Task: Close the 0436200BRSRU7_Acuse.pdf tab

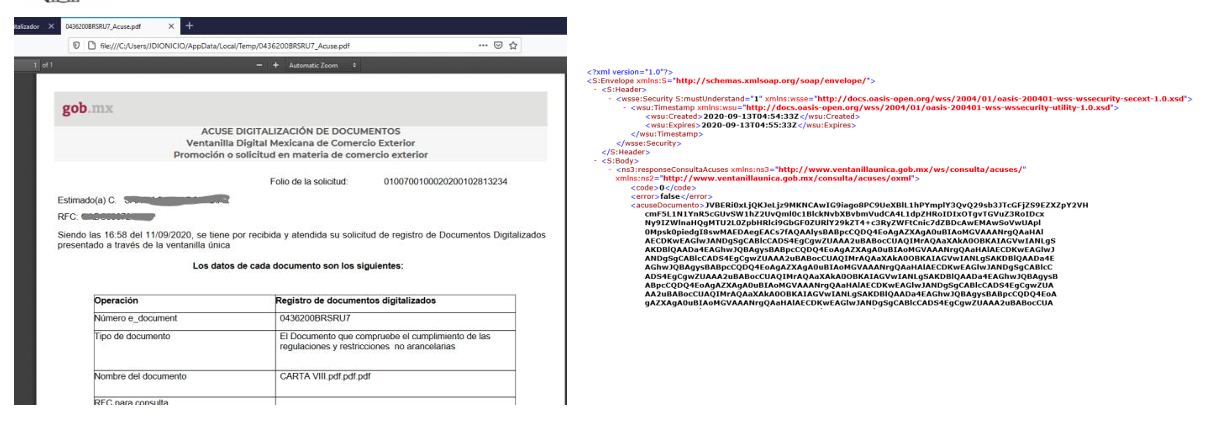Action: (171, 26)
